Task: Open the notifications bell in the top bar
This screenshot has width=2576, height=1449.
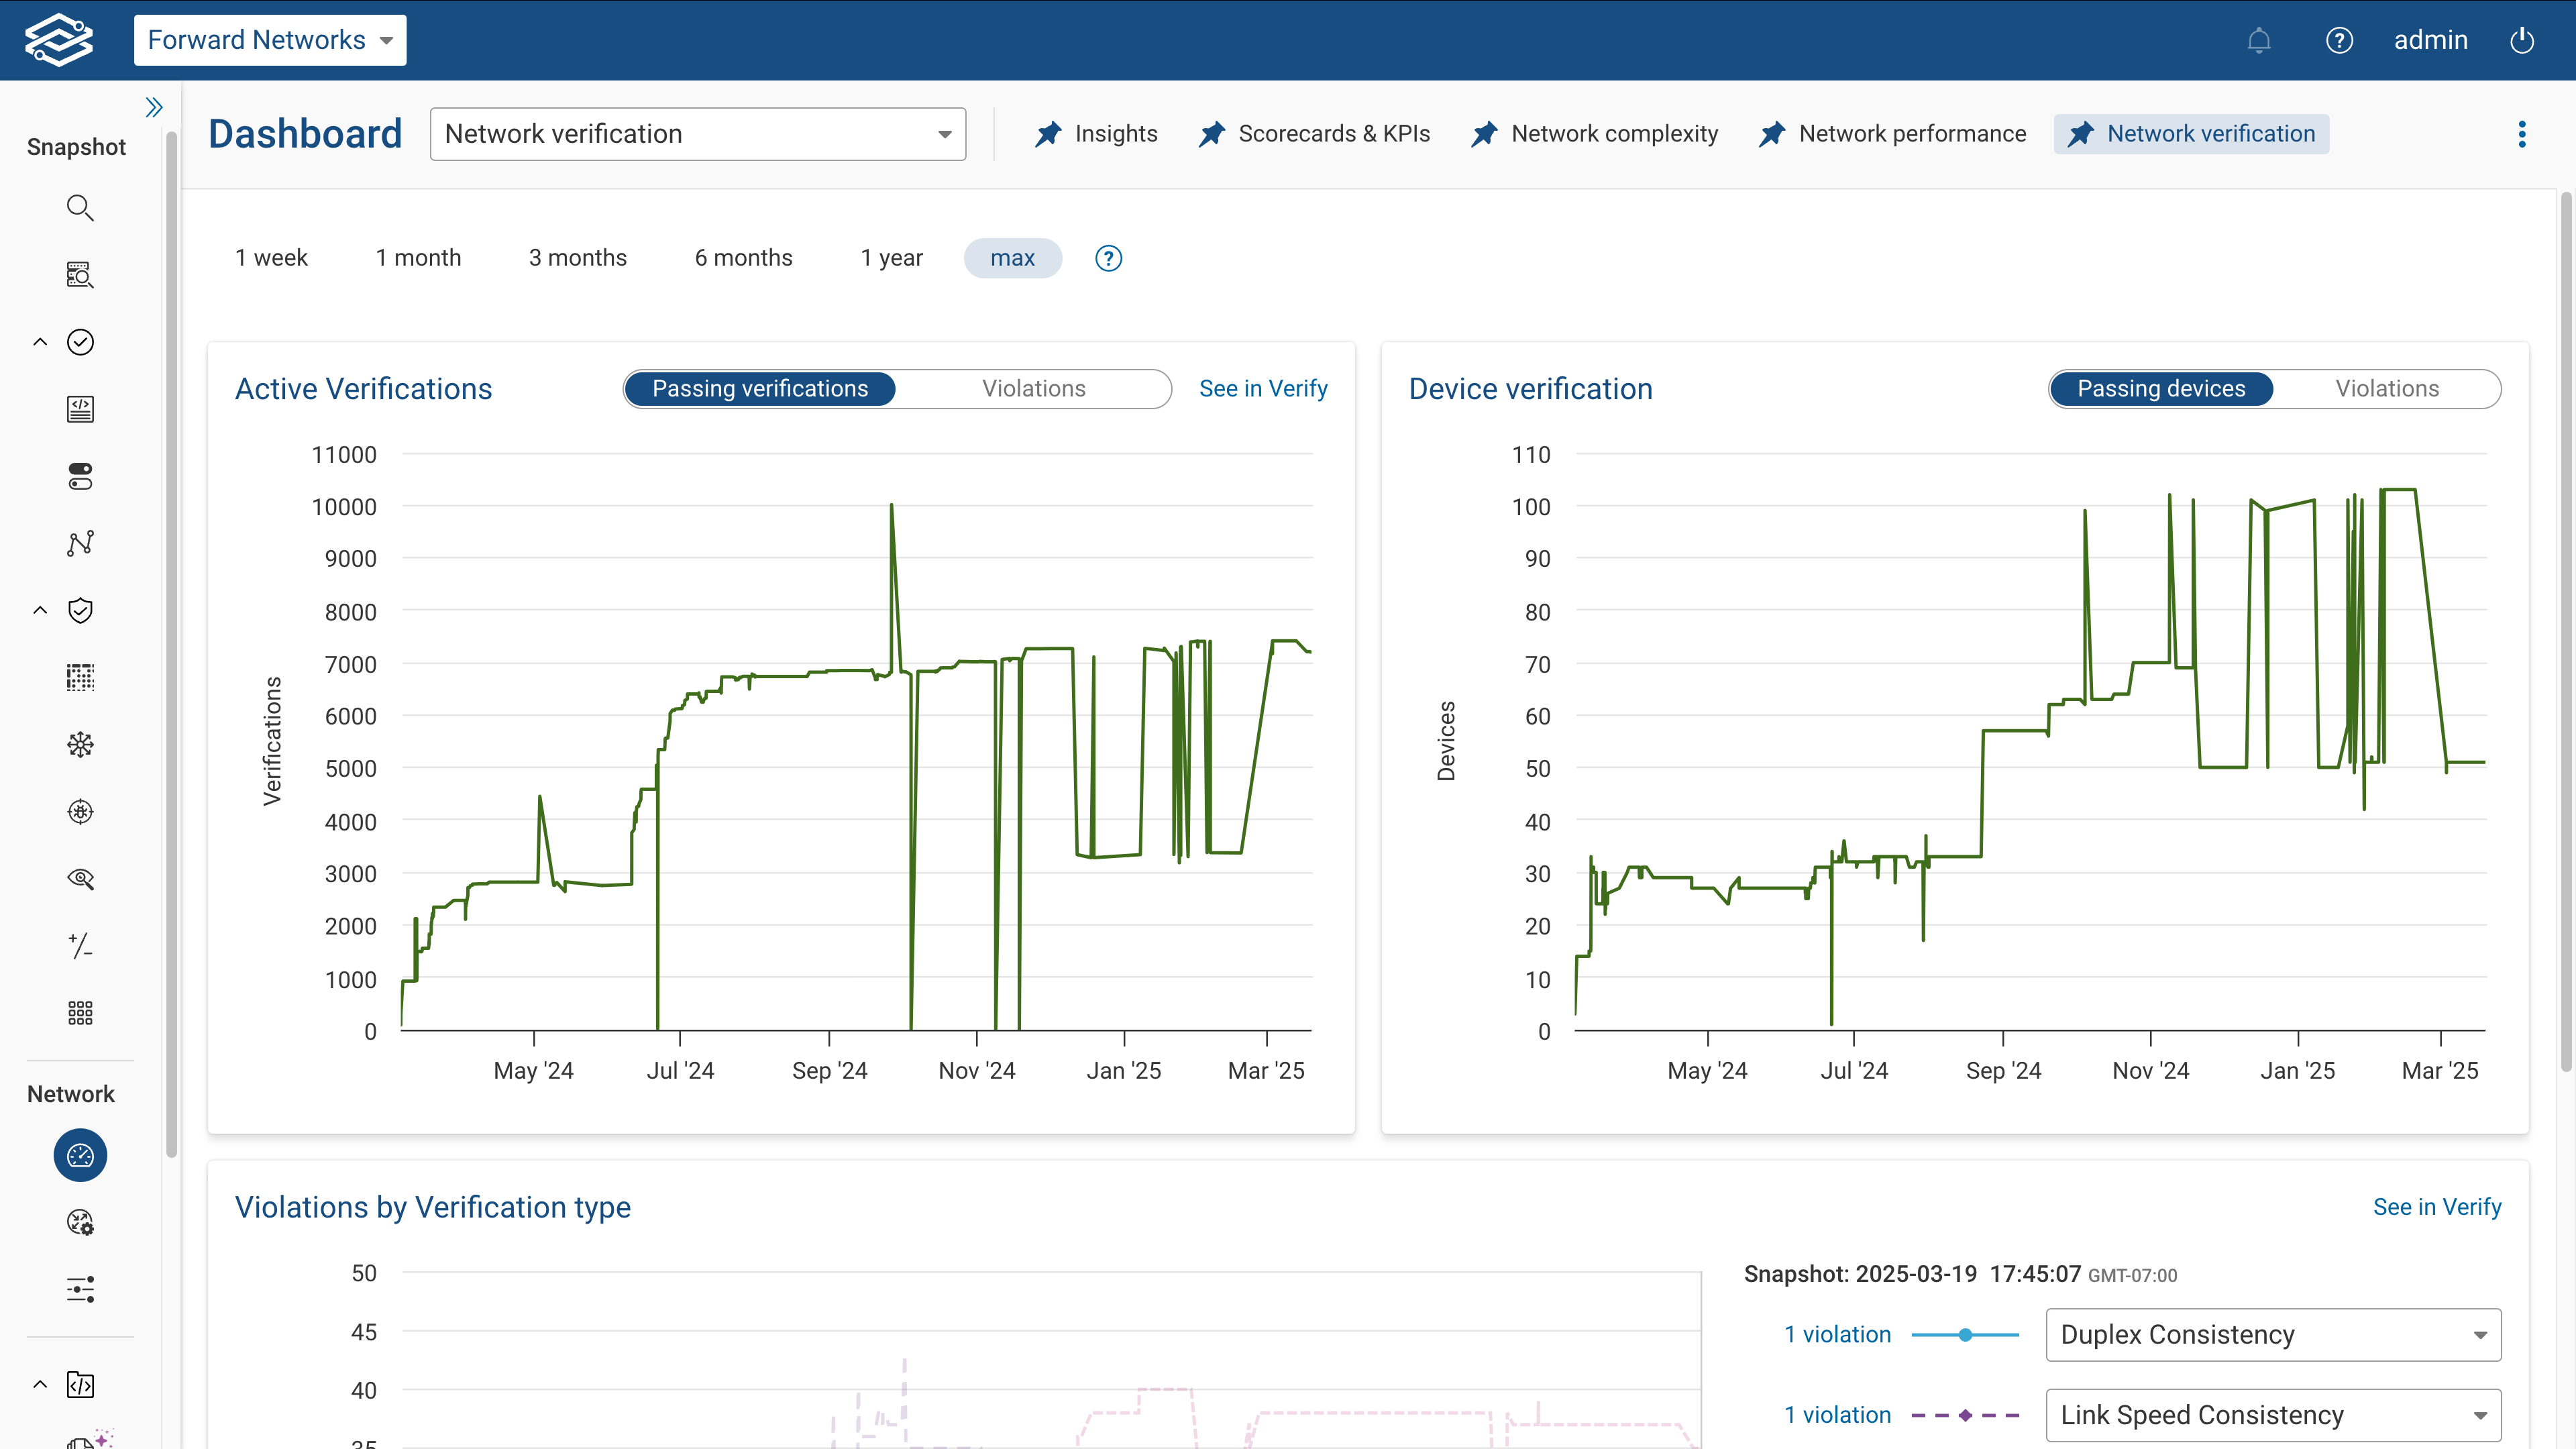Action: 2259,40
